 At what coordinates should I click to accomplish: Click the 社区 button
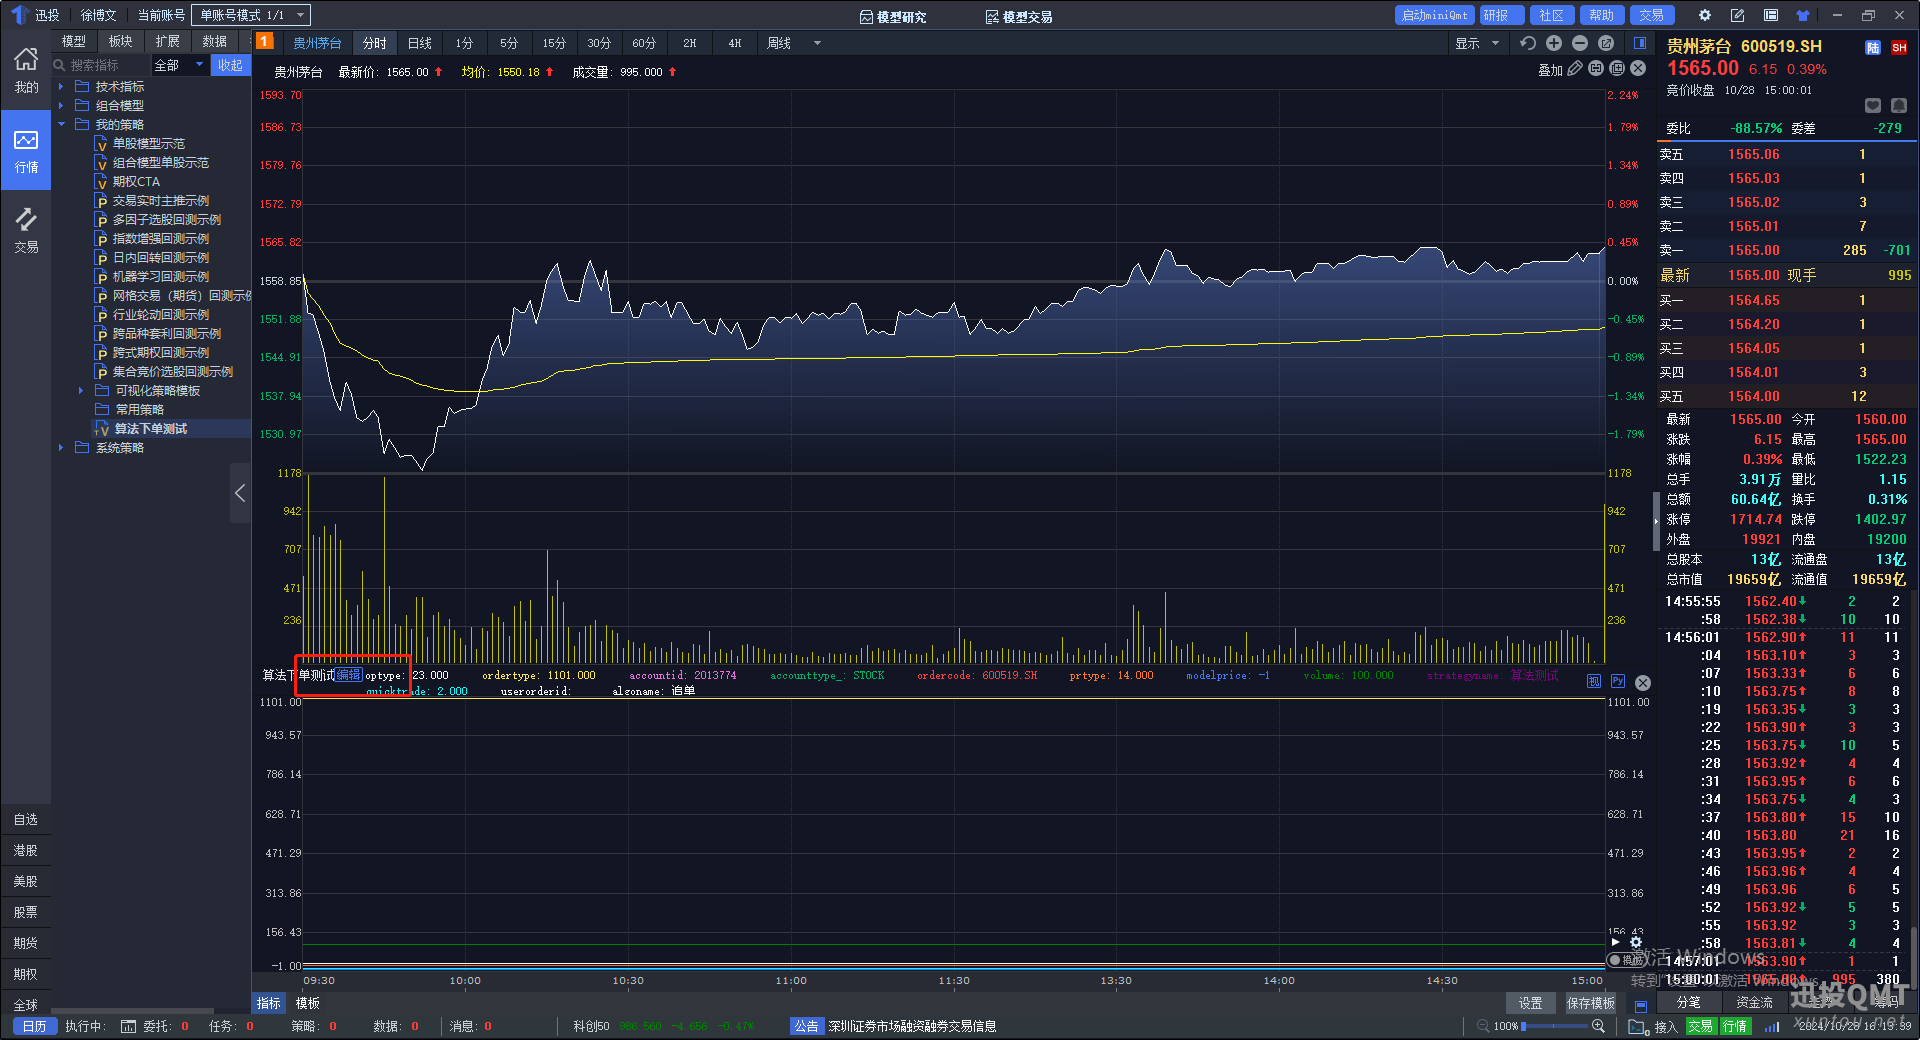1551,15
